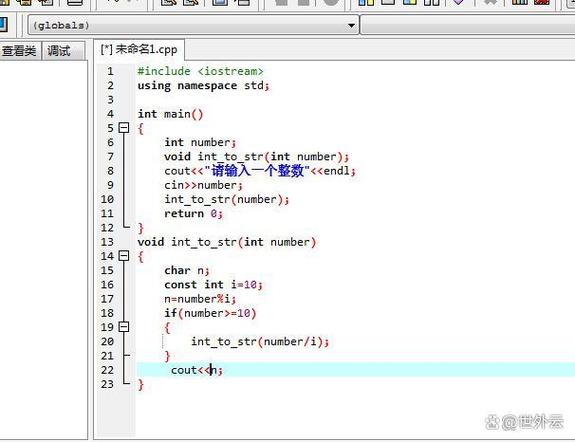Open the empty members dropdown beside (globals)
This screenshot has height=442, width=575.
(468, 25)
